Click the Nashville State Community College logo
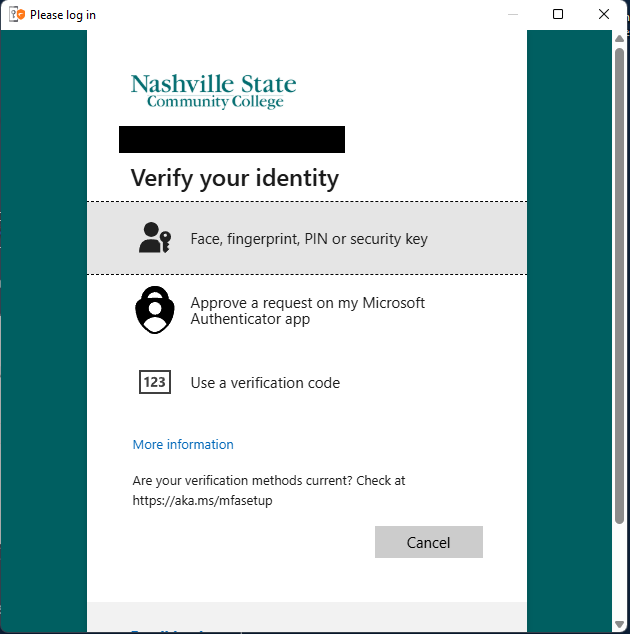 [213, 90]
